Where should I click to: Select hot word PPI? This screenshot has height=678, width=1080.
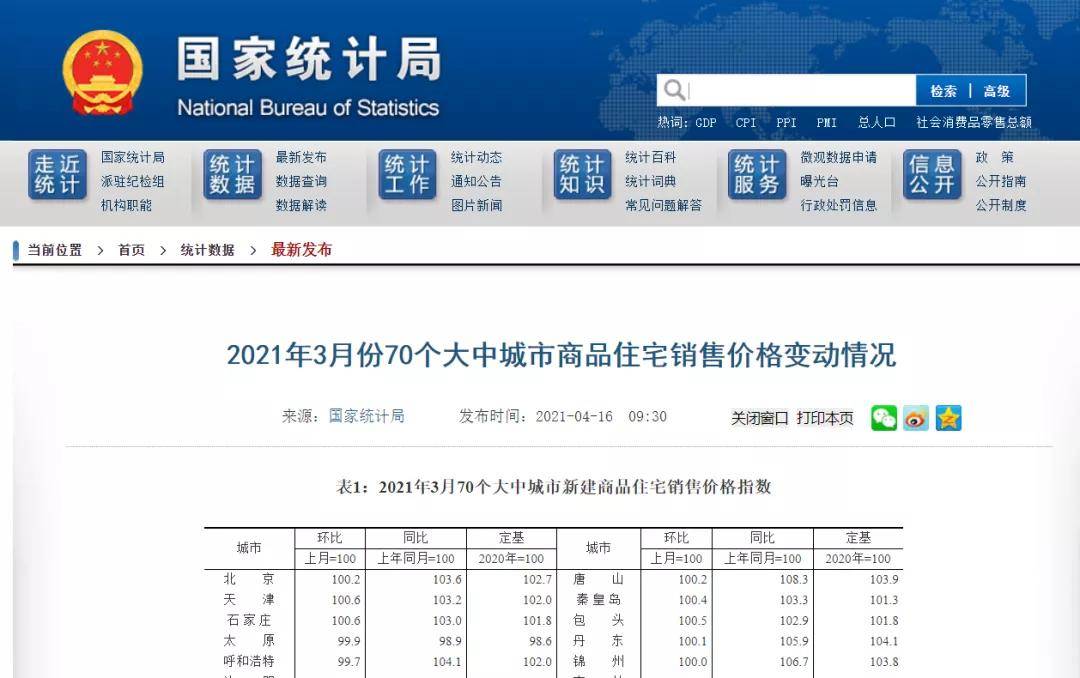pyautogui.click(x=786, y=123)
